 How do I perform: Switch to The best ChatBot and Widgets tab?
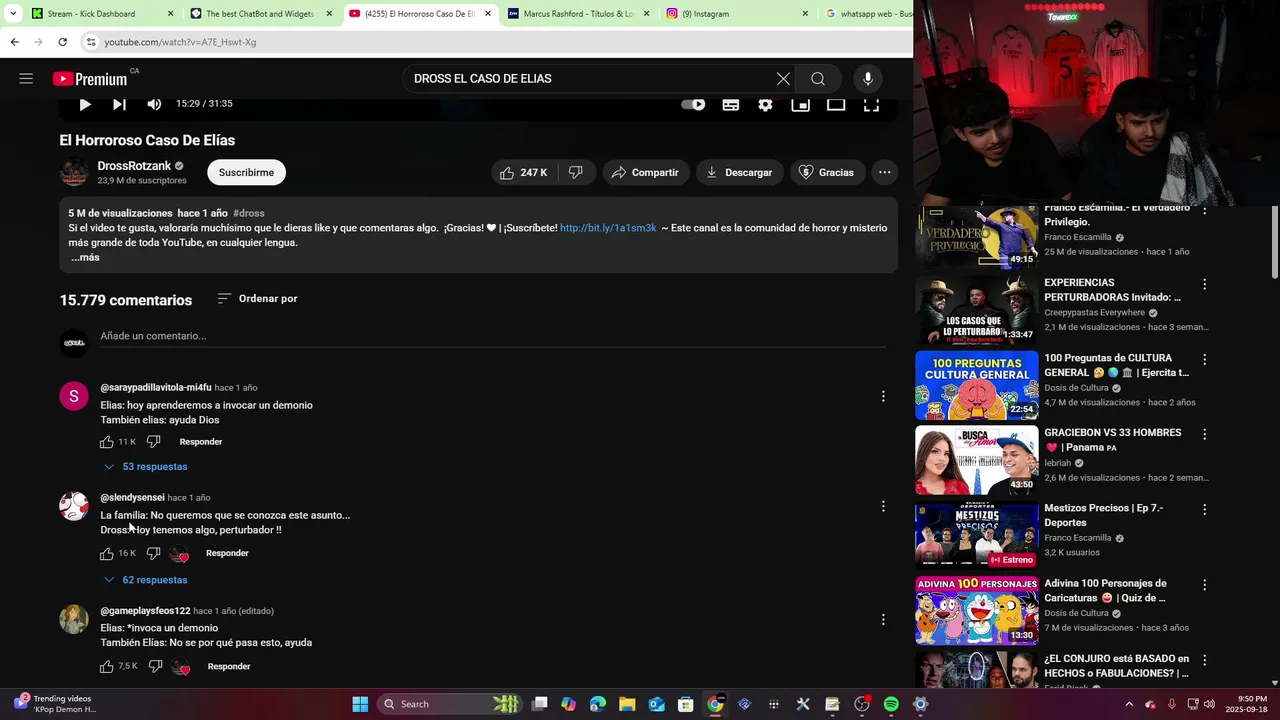260,14
